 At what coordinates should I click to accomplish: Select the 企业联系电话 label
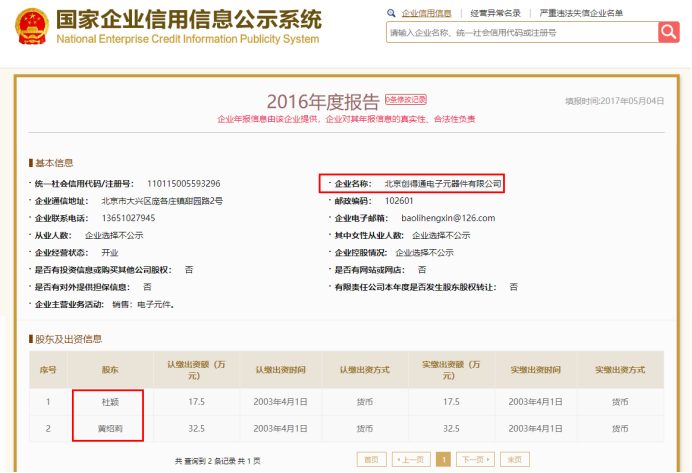pos(61,218)
